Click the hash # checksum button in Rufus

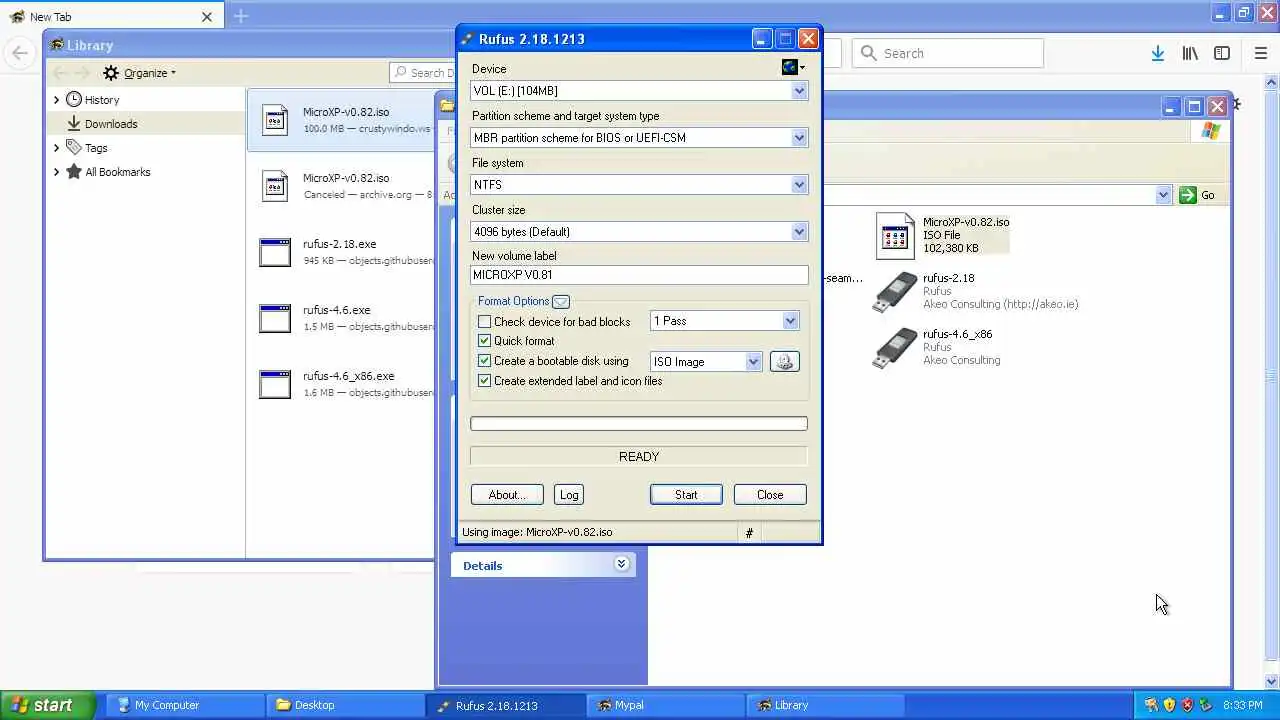(x=749, y=533)
